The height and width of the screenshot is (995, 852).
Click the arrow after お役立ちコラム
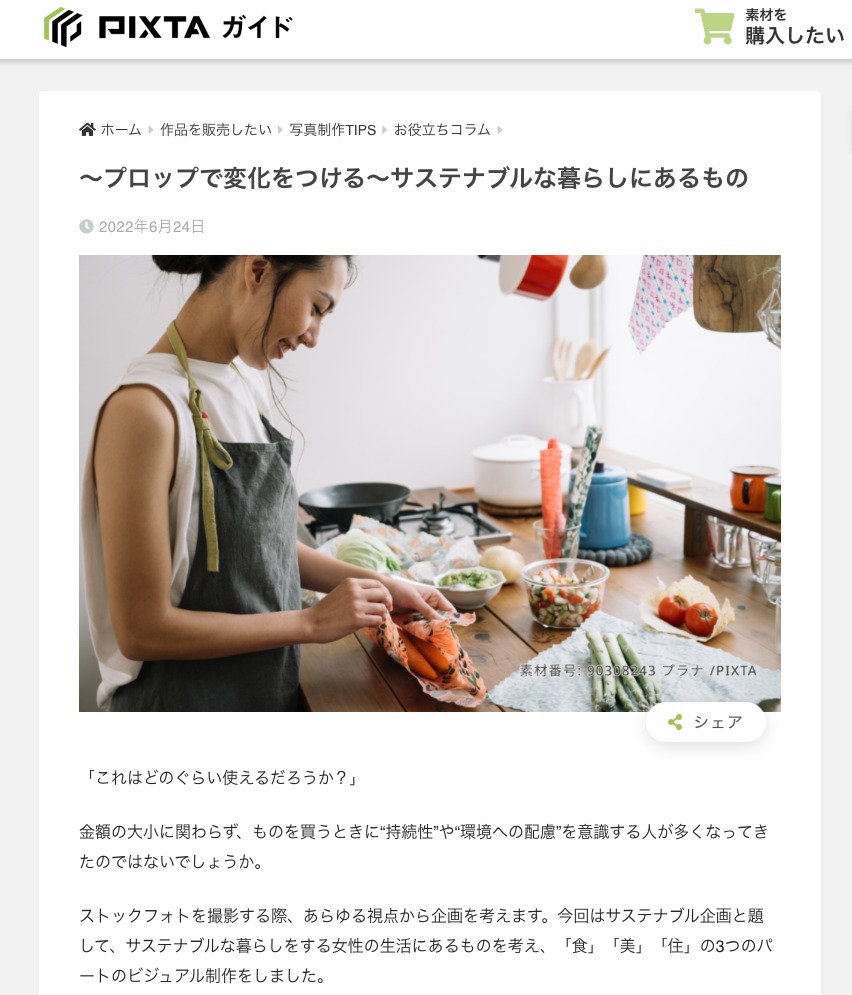coord(500,130)
